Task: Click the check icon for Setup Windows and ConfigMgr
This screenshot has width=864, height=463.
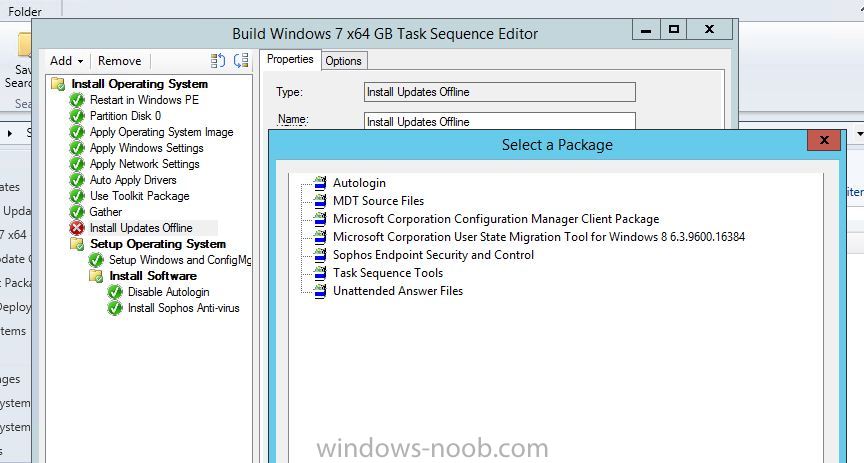Action: [96, 260]
